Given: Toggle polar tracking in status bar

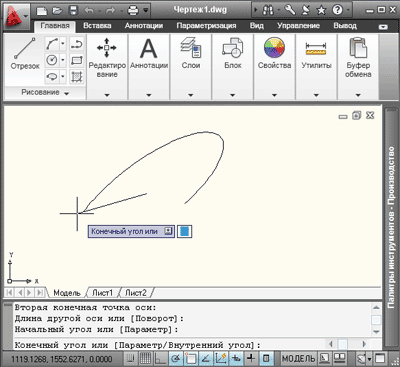Looking at the screenshot, I should (x=176, y=359).
